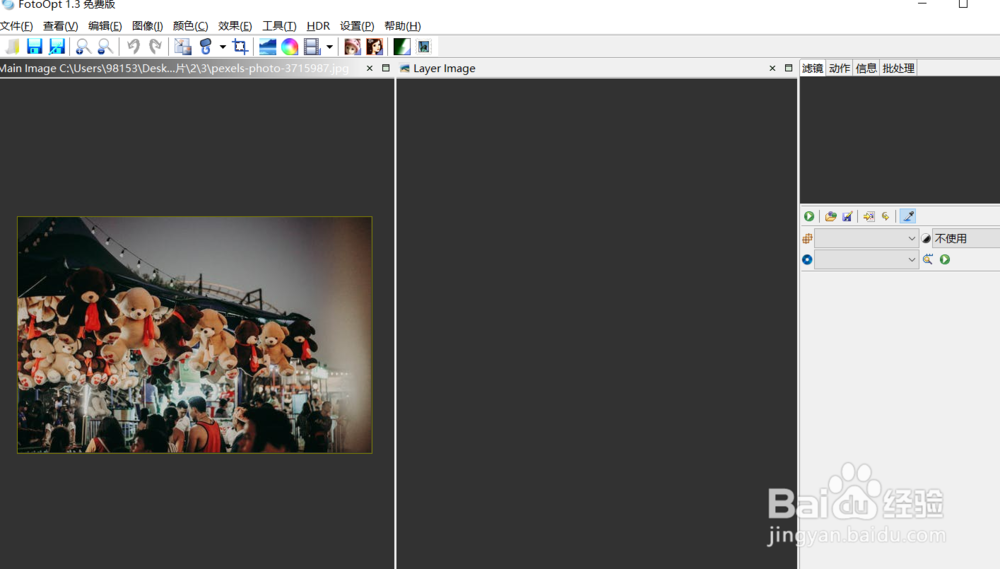This screenshot has height=569, width=1000.
Task: Open the 文件(F) menu
Action: tap(17, 26)
